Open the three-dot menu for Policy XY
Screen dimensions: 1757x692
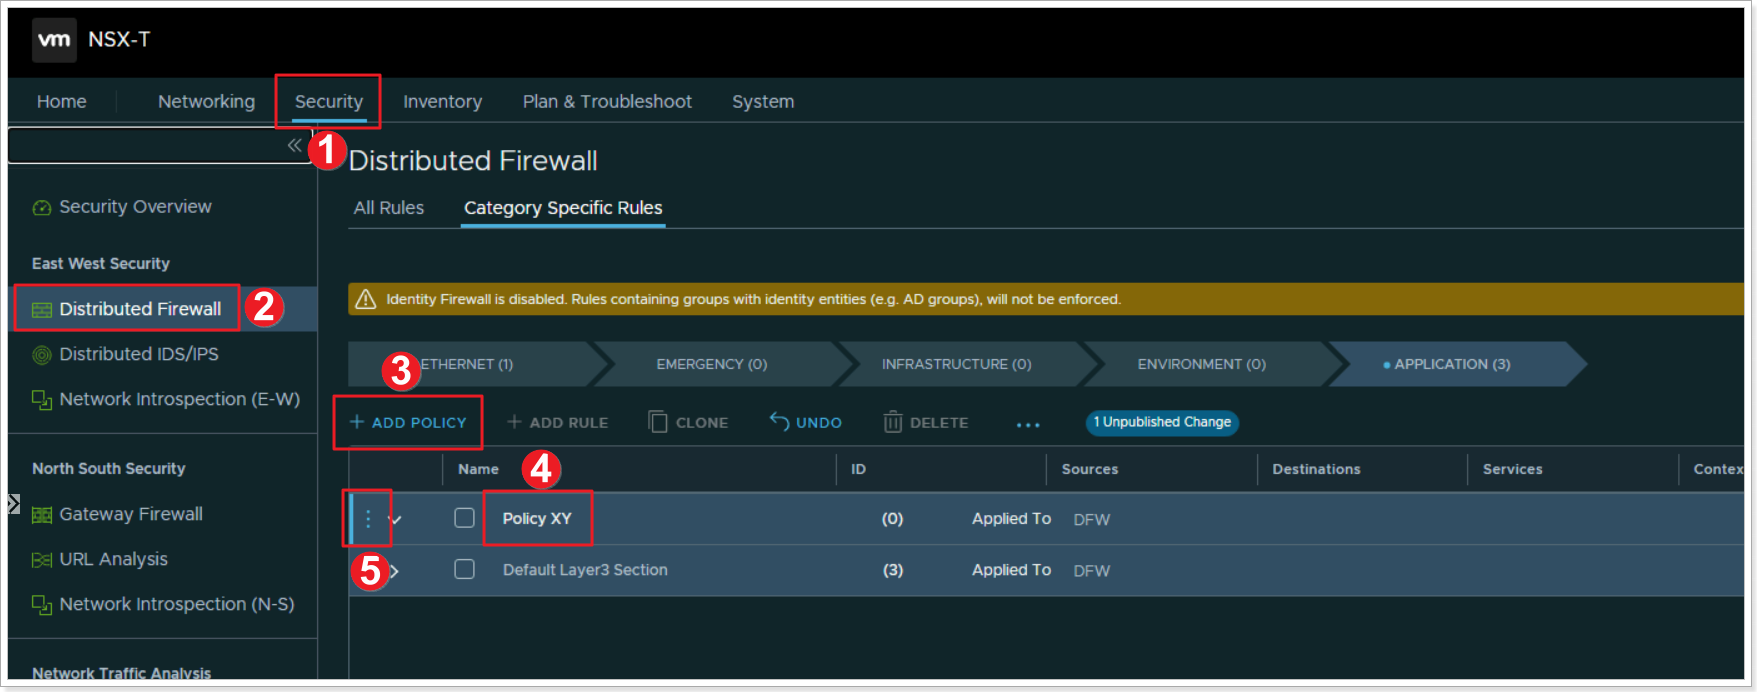pos(368,518)
